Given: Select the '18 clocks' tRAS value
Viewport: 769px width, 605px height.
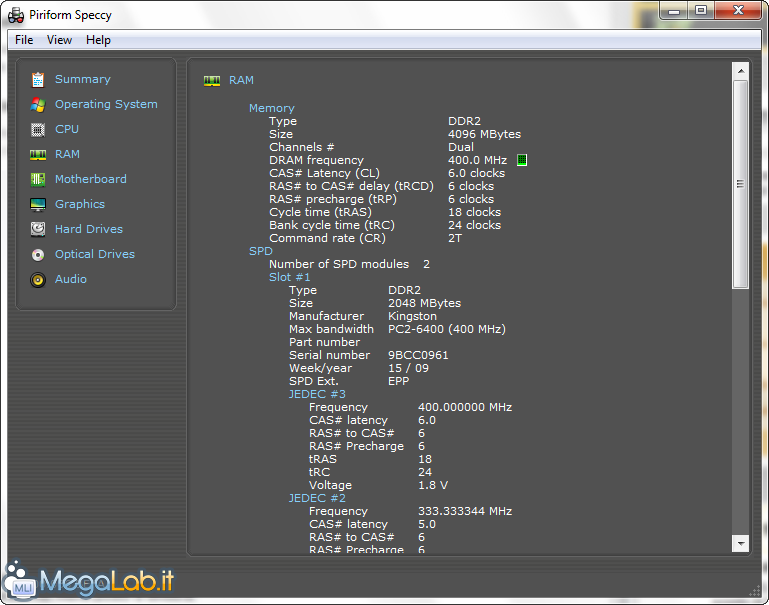Looking at the screenshot, I should [x=474, y=212].
